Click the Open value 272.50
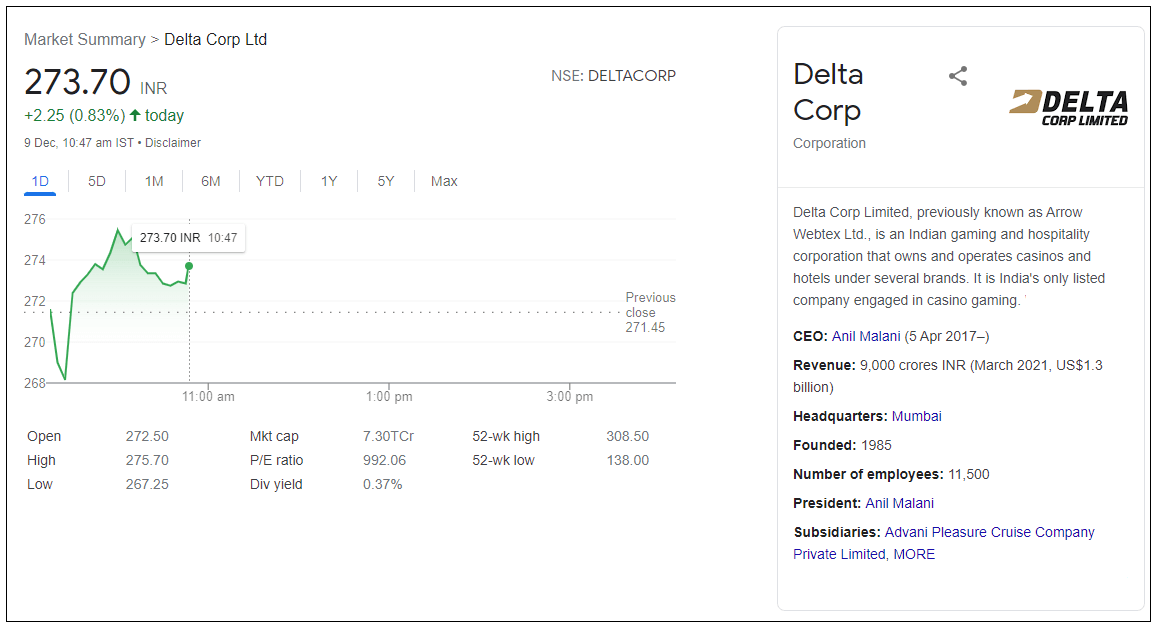The height and width of the screenshot is (627, 1155). pyautogui.click(x=147, y=436)
